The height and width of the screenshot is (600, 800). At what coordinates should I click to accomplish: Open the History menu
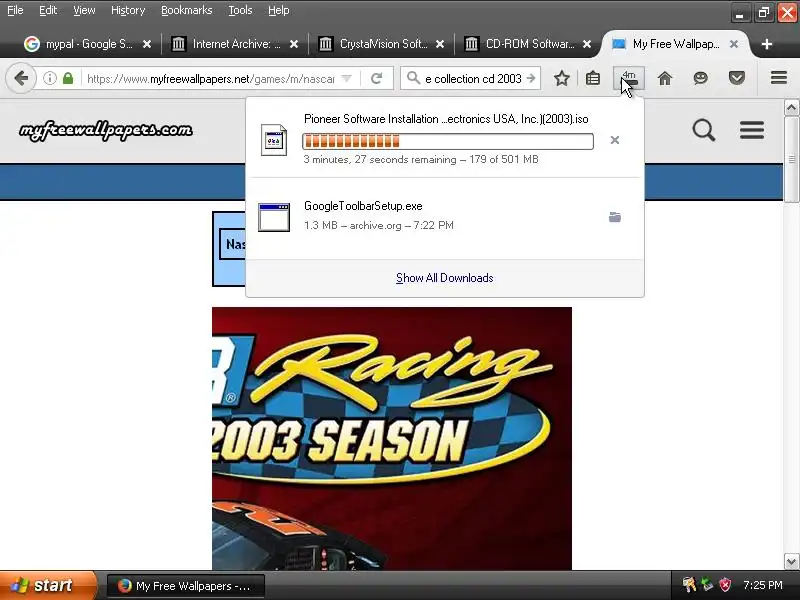pyautogui.click(x=128, y=10)
